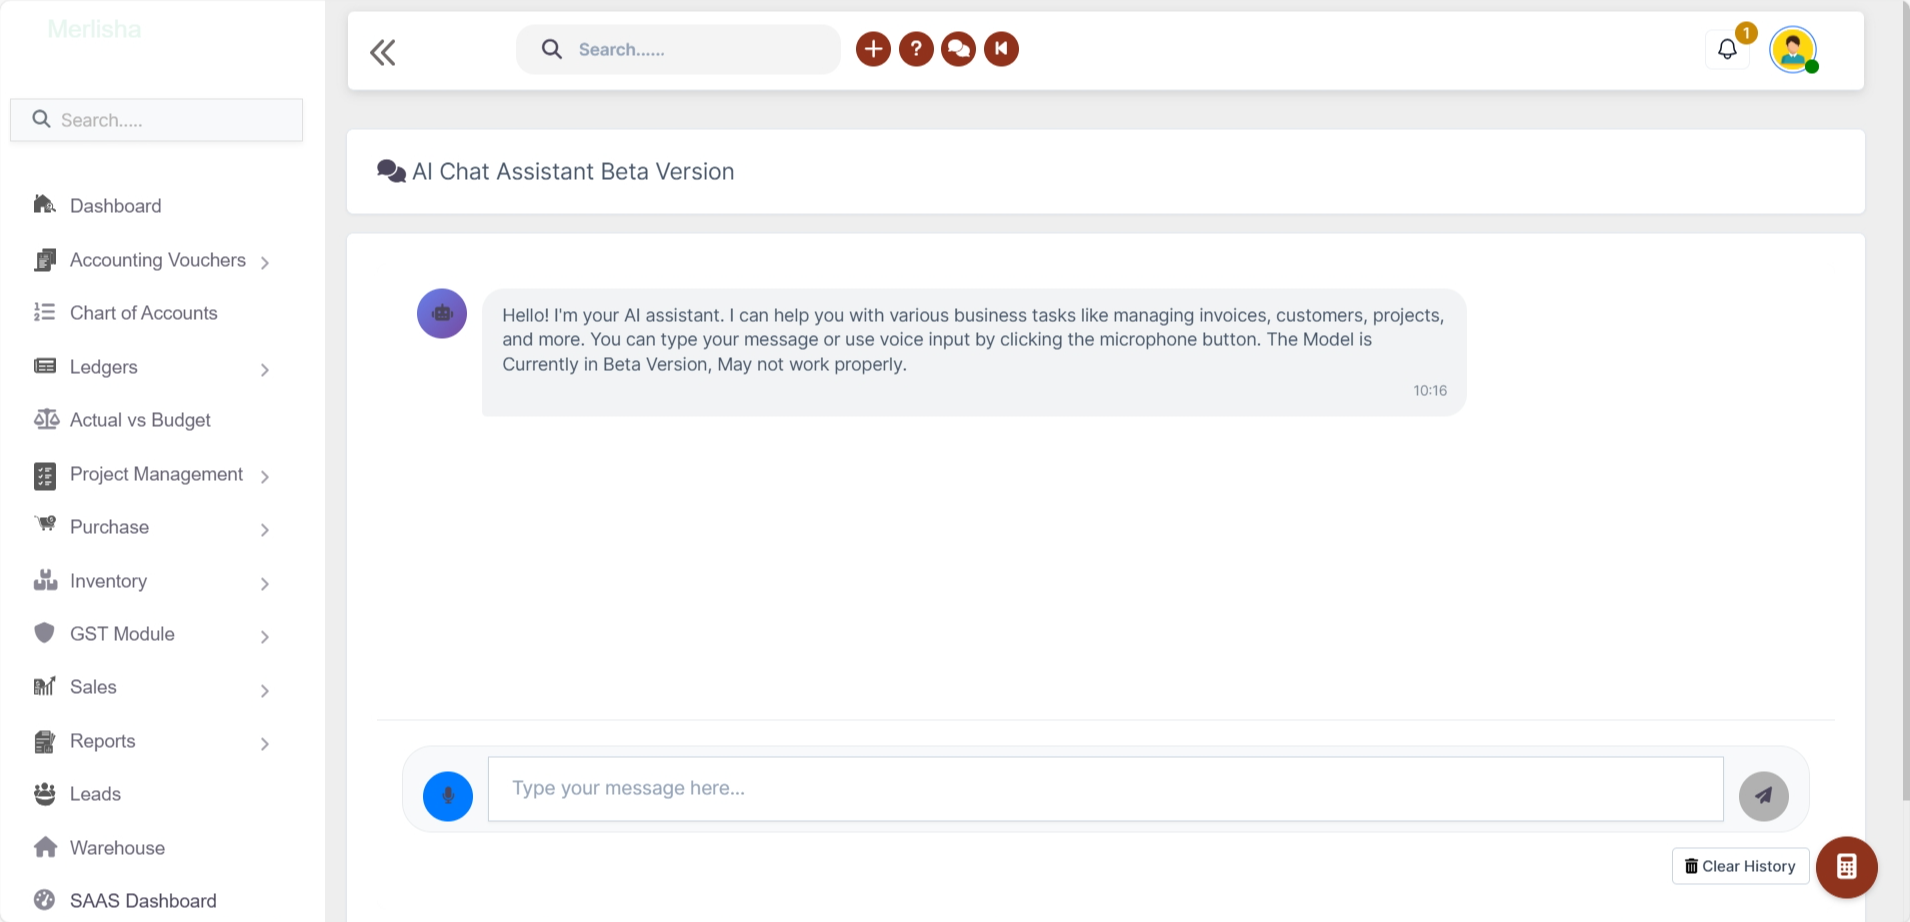Screen dimensions: 1910x922
Task: Click the chat bubbles icon in toolbar
Action: (x=958, y=49)
